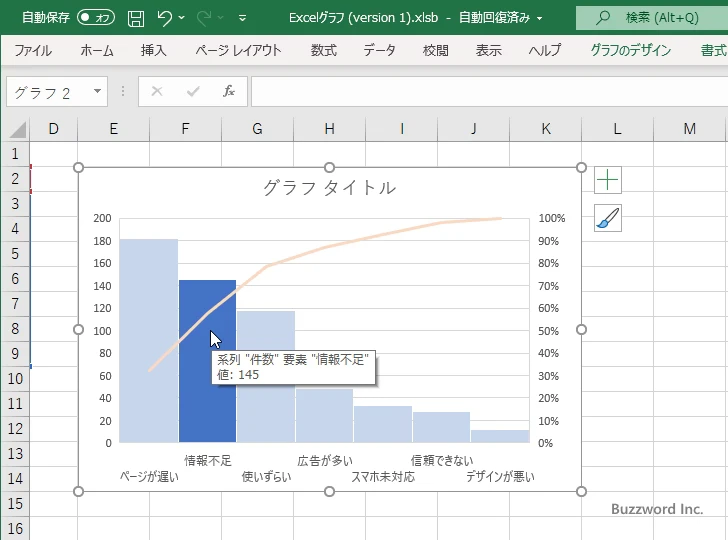The height and width of the screenshot is (540, 728).
Task: Click the 100% secondary axis label
Action: [552, 218]
